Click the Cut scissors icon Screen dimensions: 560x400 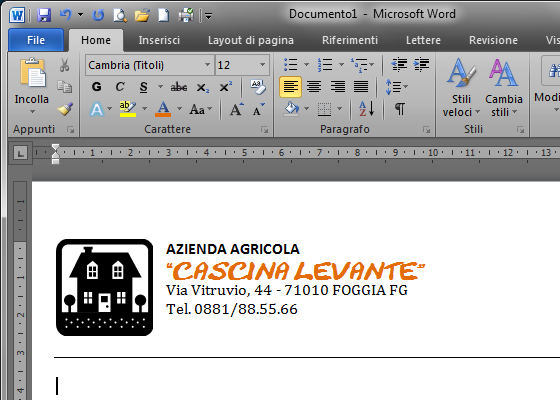tap(64, 65)
